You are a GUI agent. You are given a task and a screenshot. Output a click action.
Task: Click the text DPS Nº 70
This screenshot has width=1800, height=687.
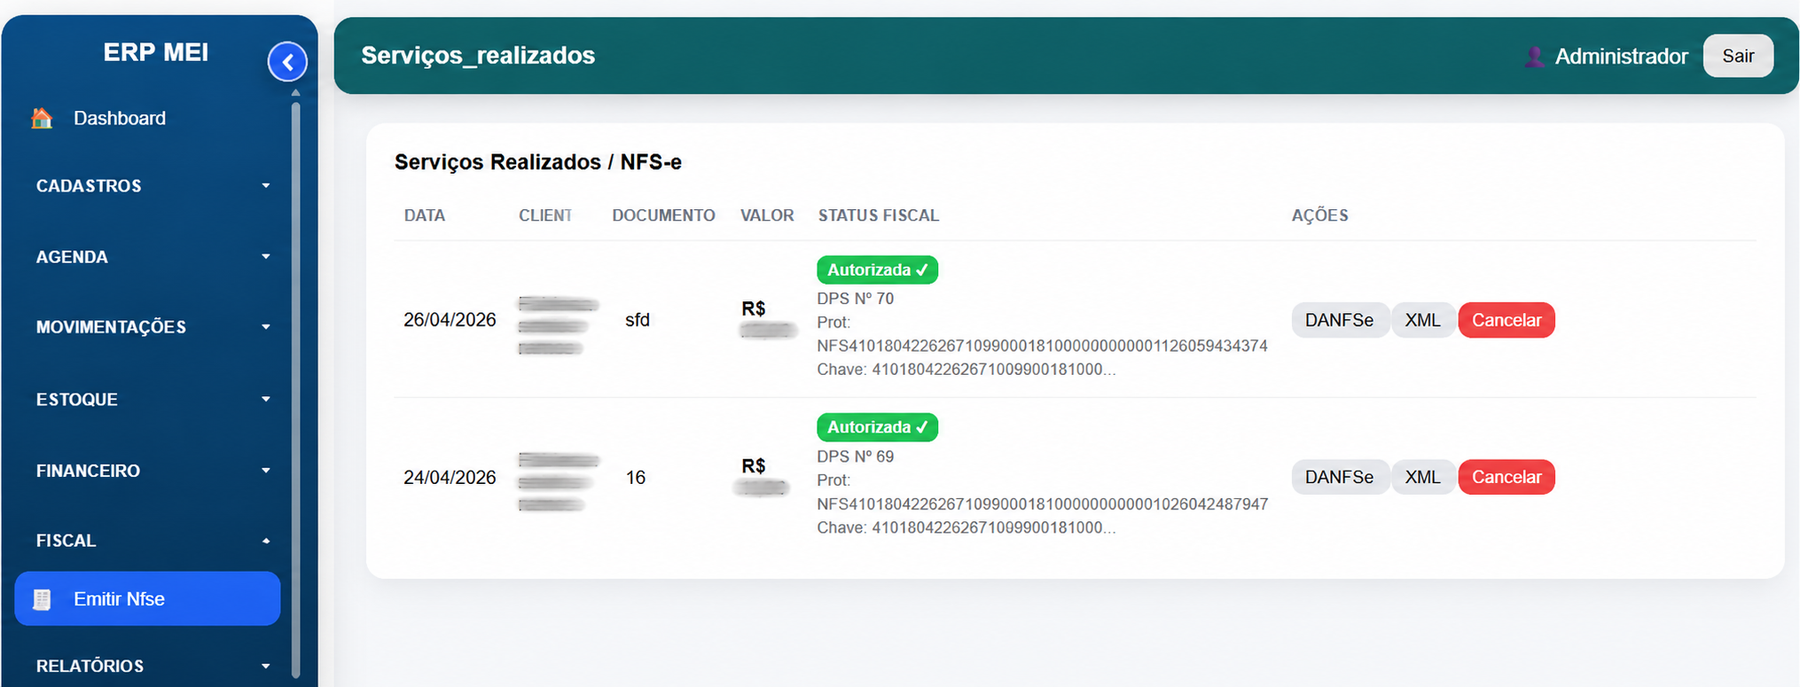(856, 298)
